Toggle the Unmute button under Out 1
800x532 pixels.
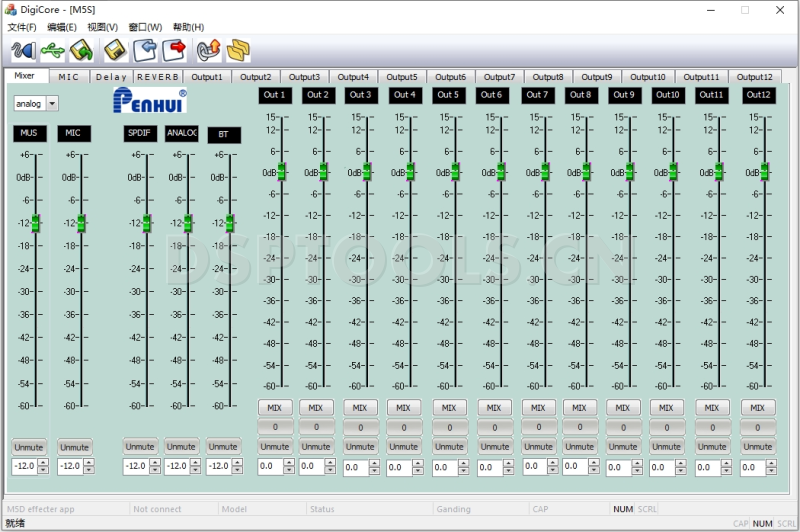click(275, 447)
